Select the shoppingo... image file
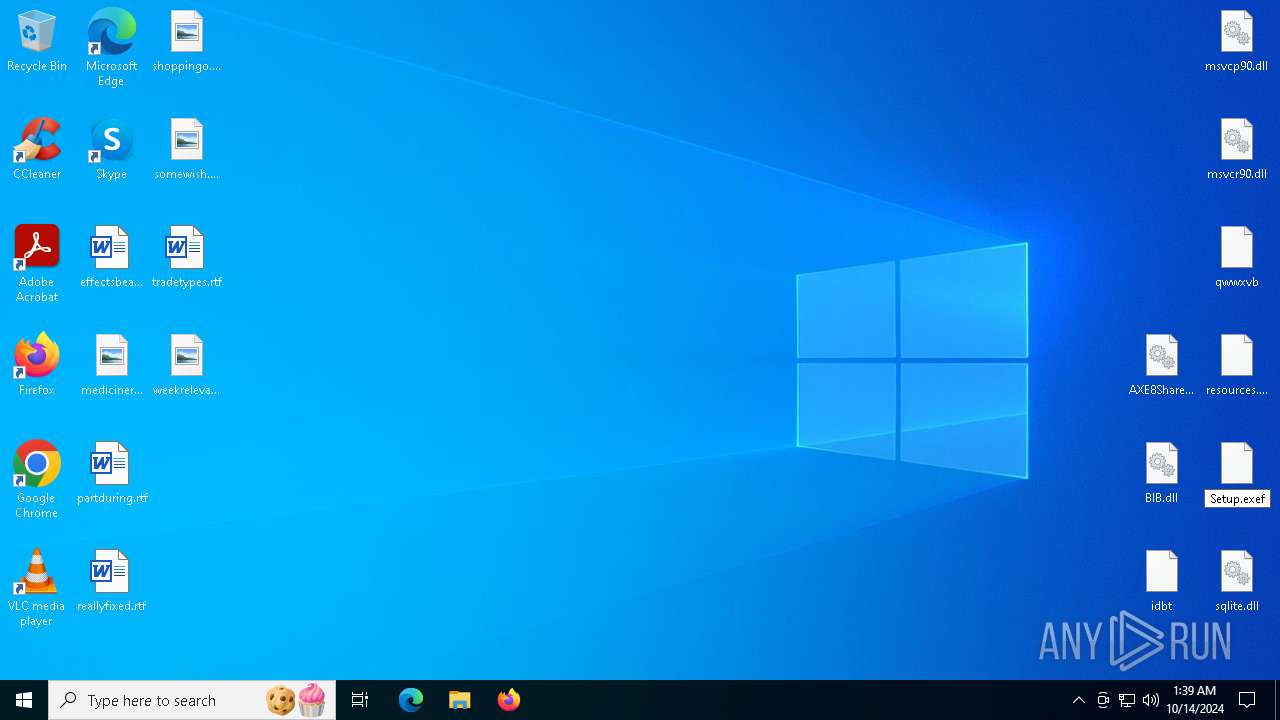Screen dimensions: 1280x720 click(186, 42)
